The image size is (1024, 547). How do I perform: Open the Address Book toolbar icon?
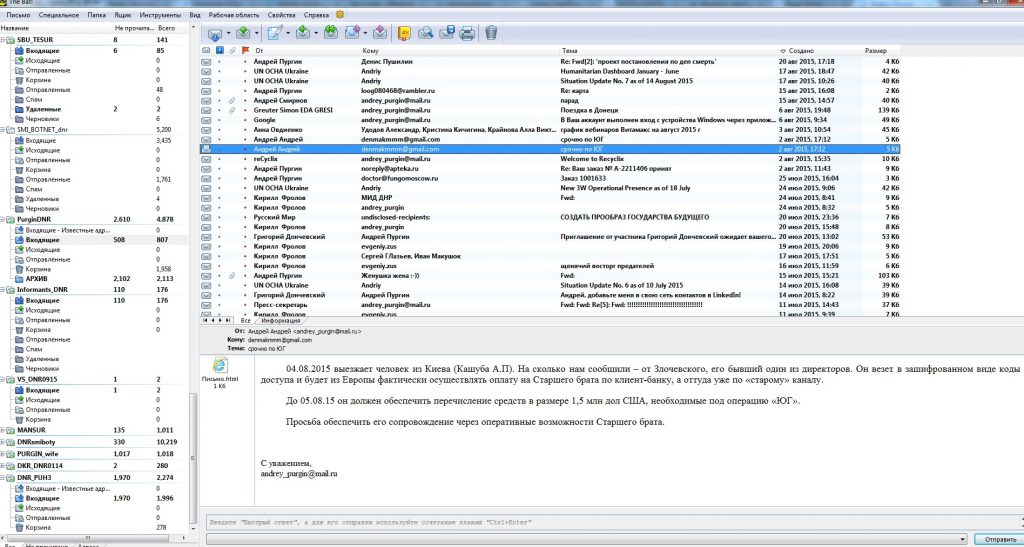point(404,33)
